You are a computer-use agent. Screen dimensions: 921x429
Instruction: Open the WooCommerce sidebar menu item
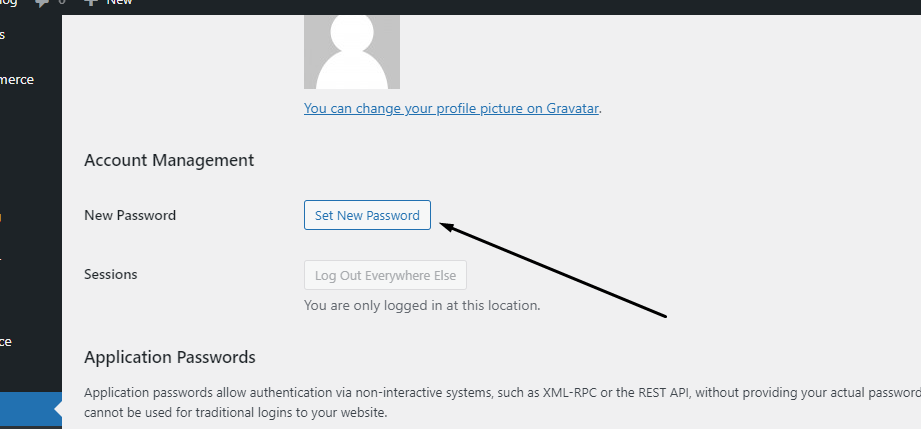click(16, 79)
